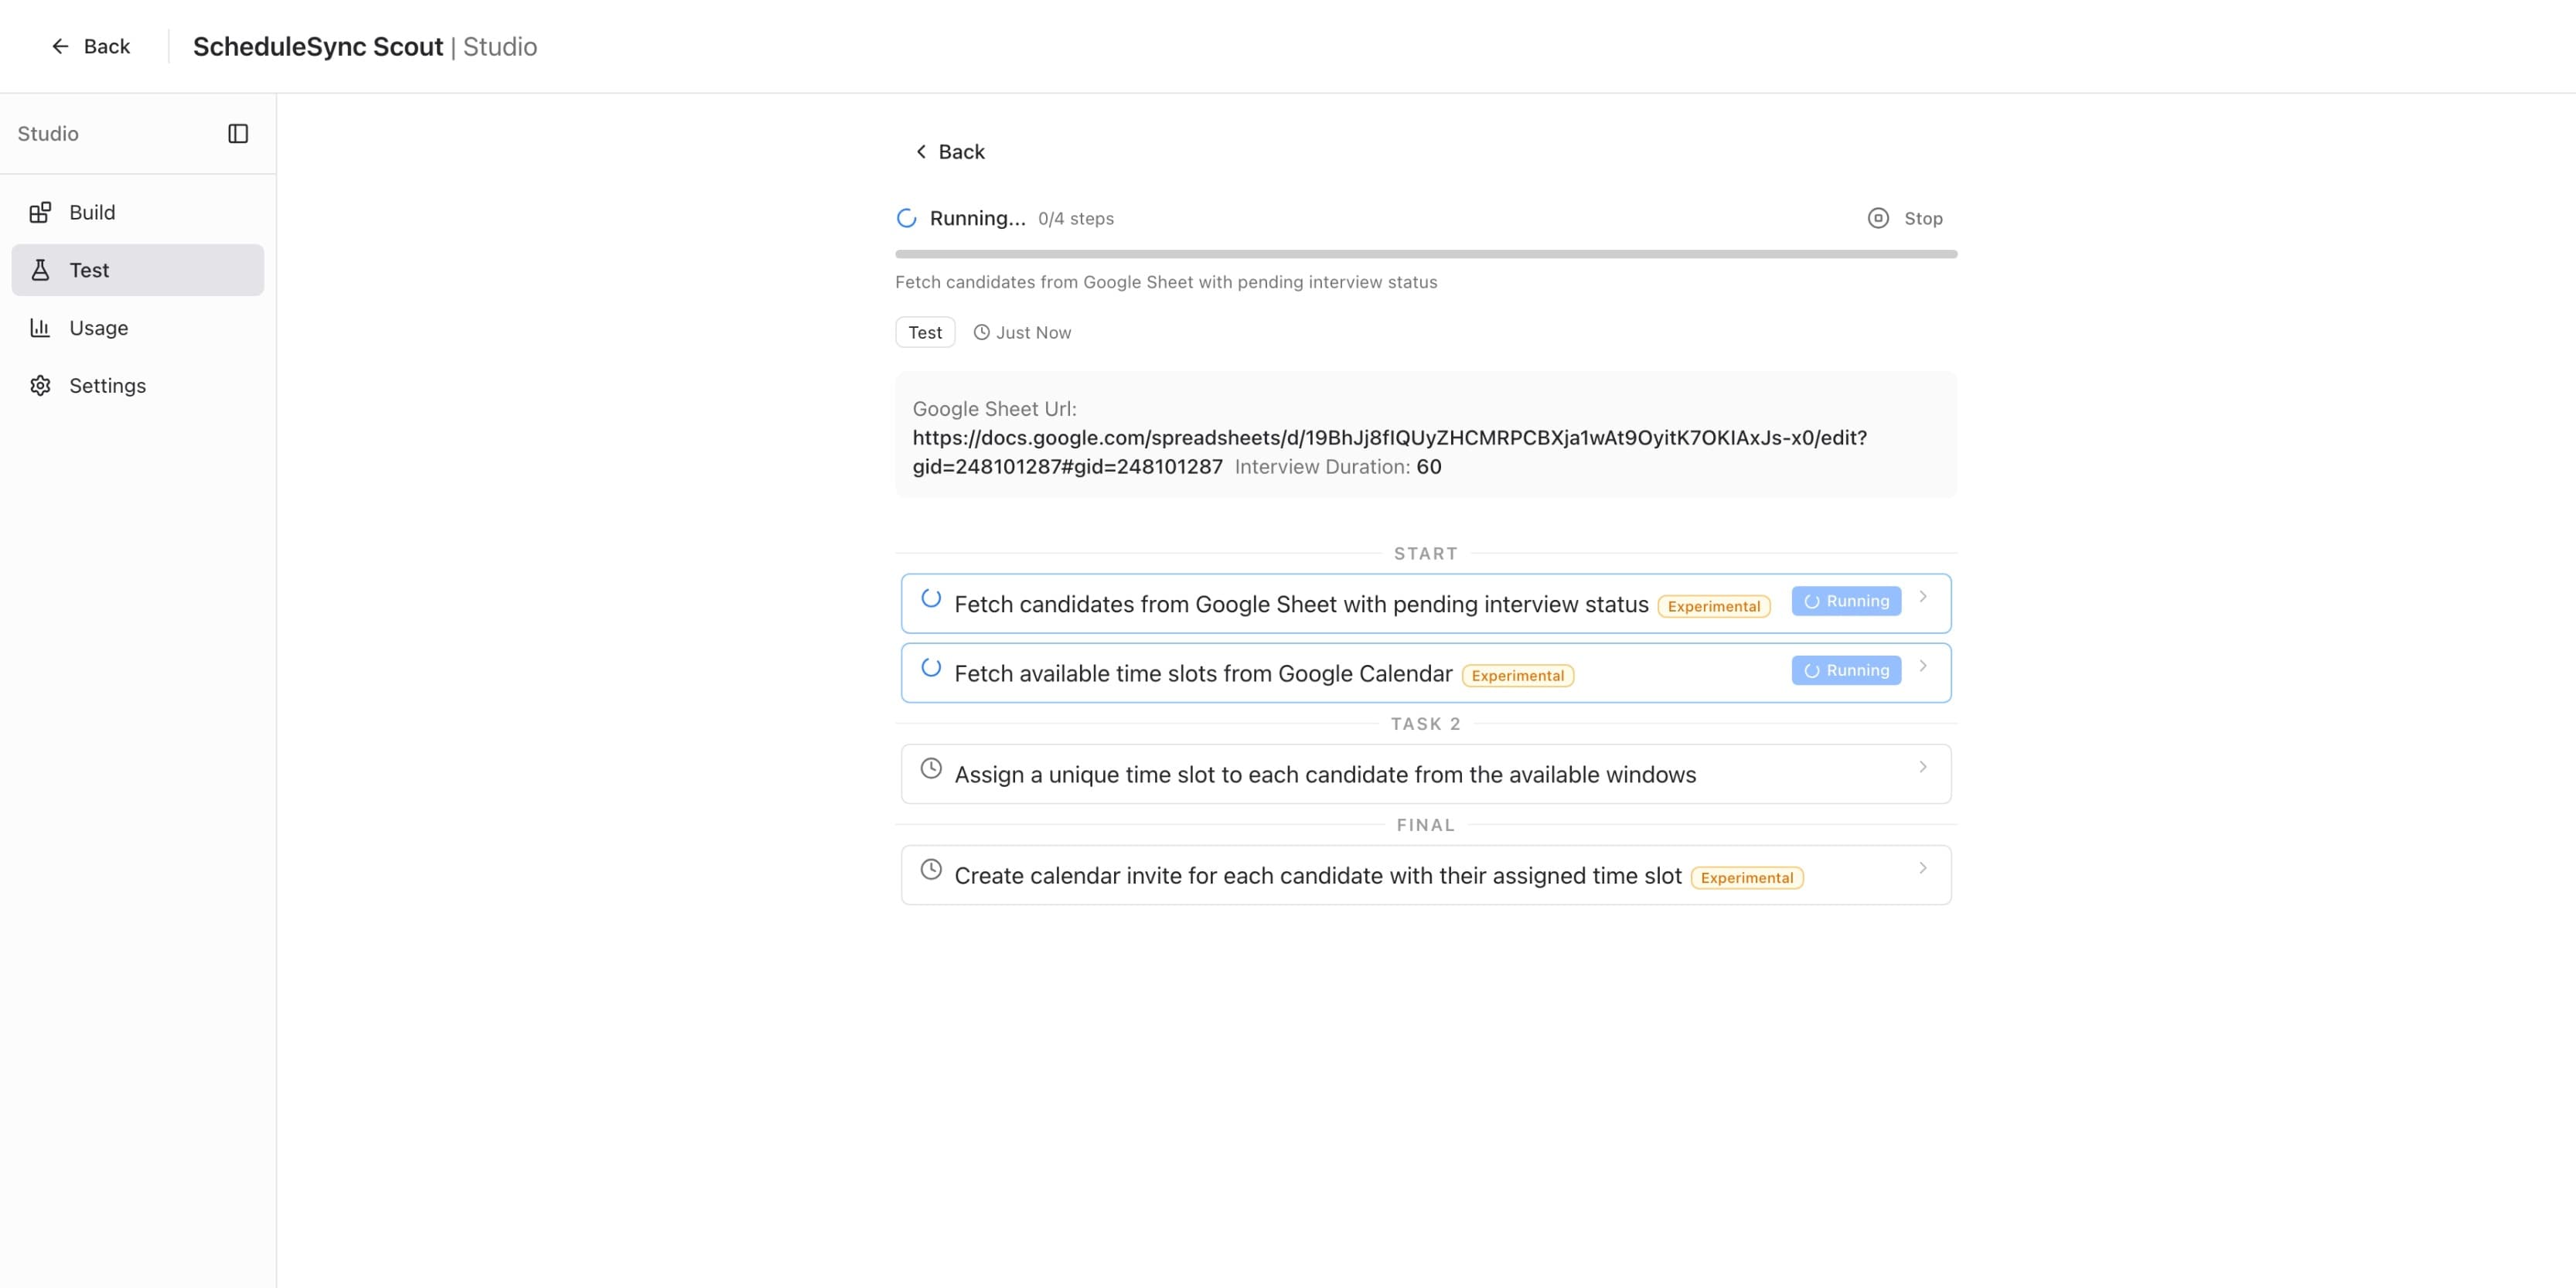Click the clock icon beside Just Now

[x=982, y=333]
